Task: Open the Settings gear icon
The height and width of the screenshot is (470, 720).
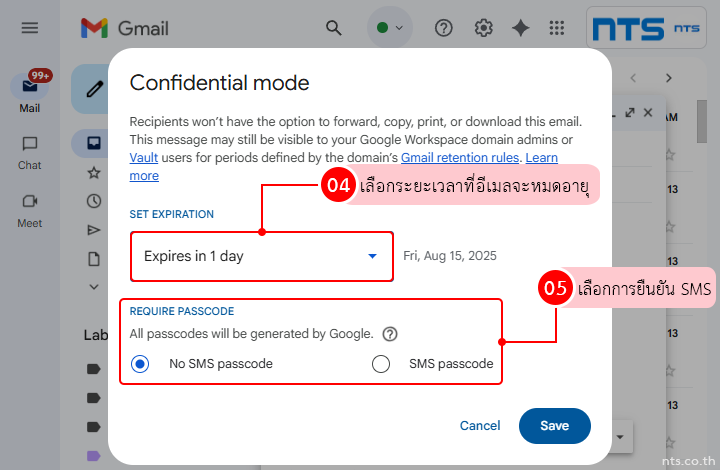Action: coord(484,28)
